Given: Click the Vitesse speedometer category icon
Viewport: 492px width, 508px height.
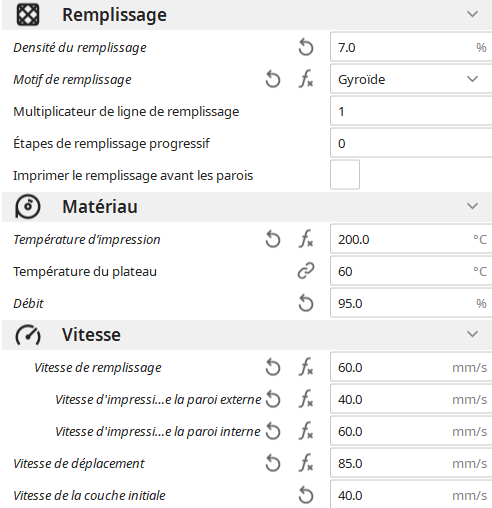Looking at the screenshot, I should pyautogui.click(x=28, y=335).
